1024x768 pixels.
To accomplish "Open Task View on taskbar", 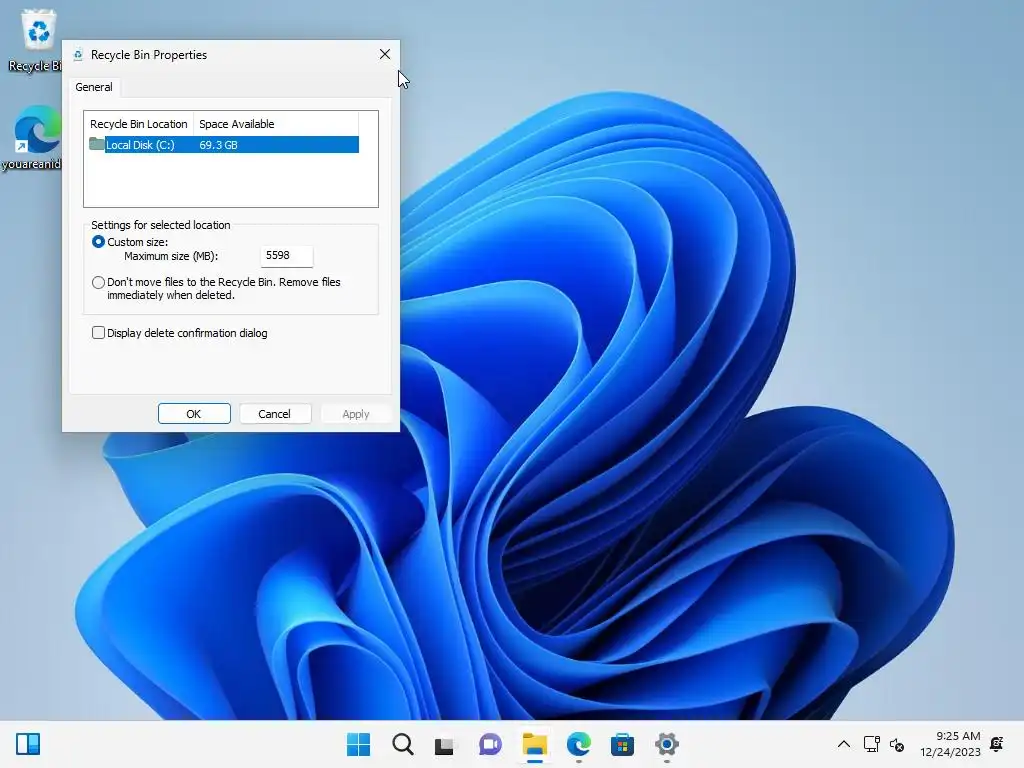I will tap(445, 744).
